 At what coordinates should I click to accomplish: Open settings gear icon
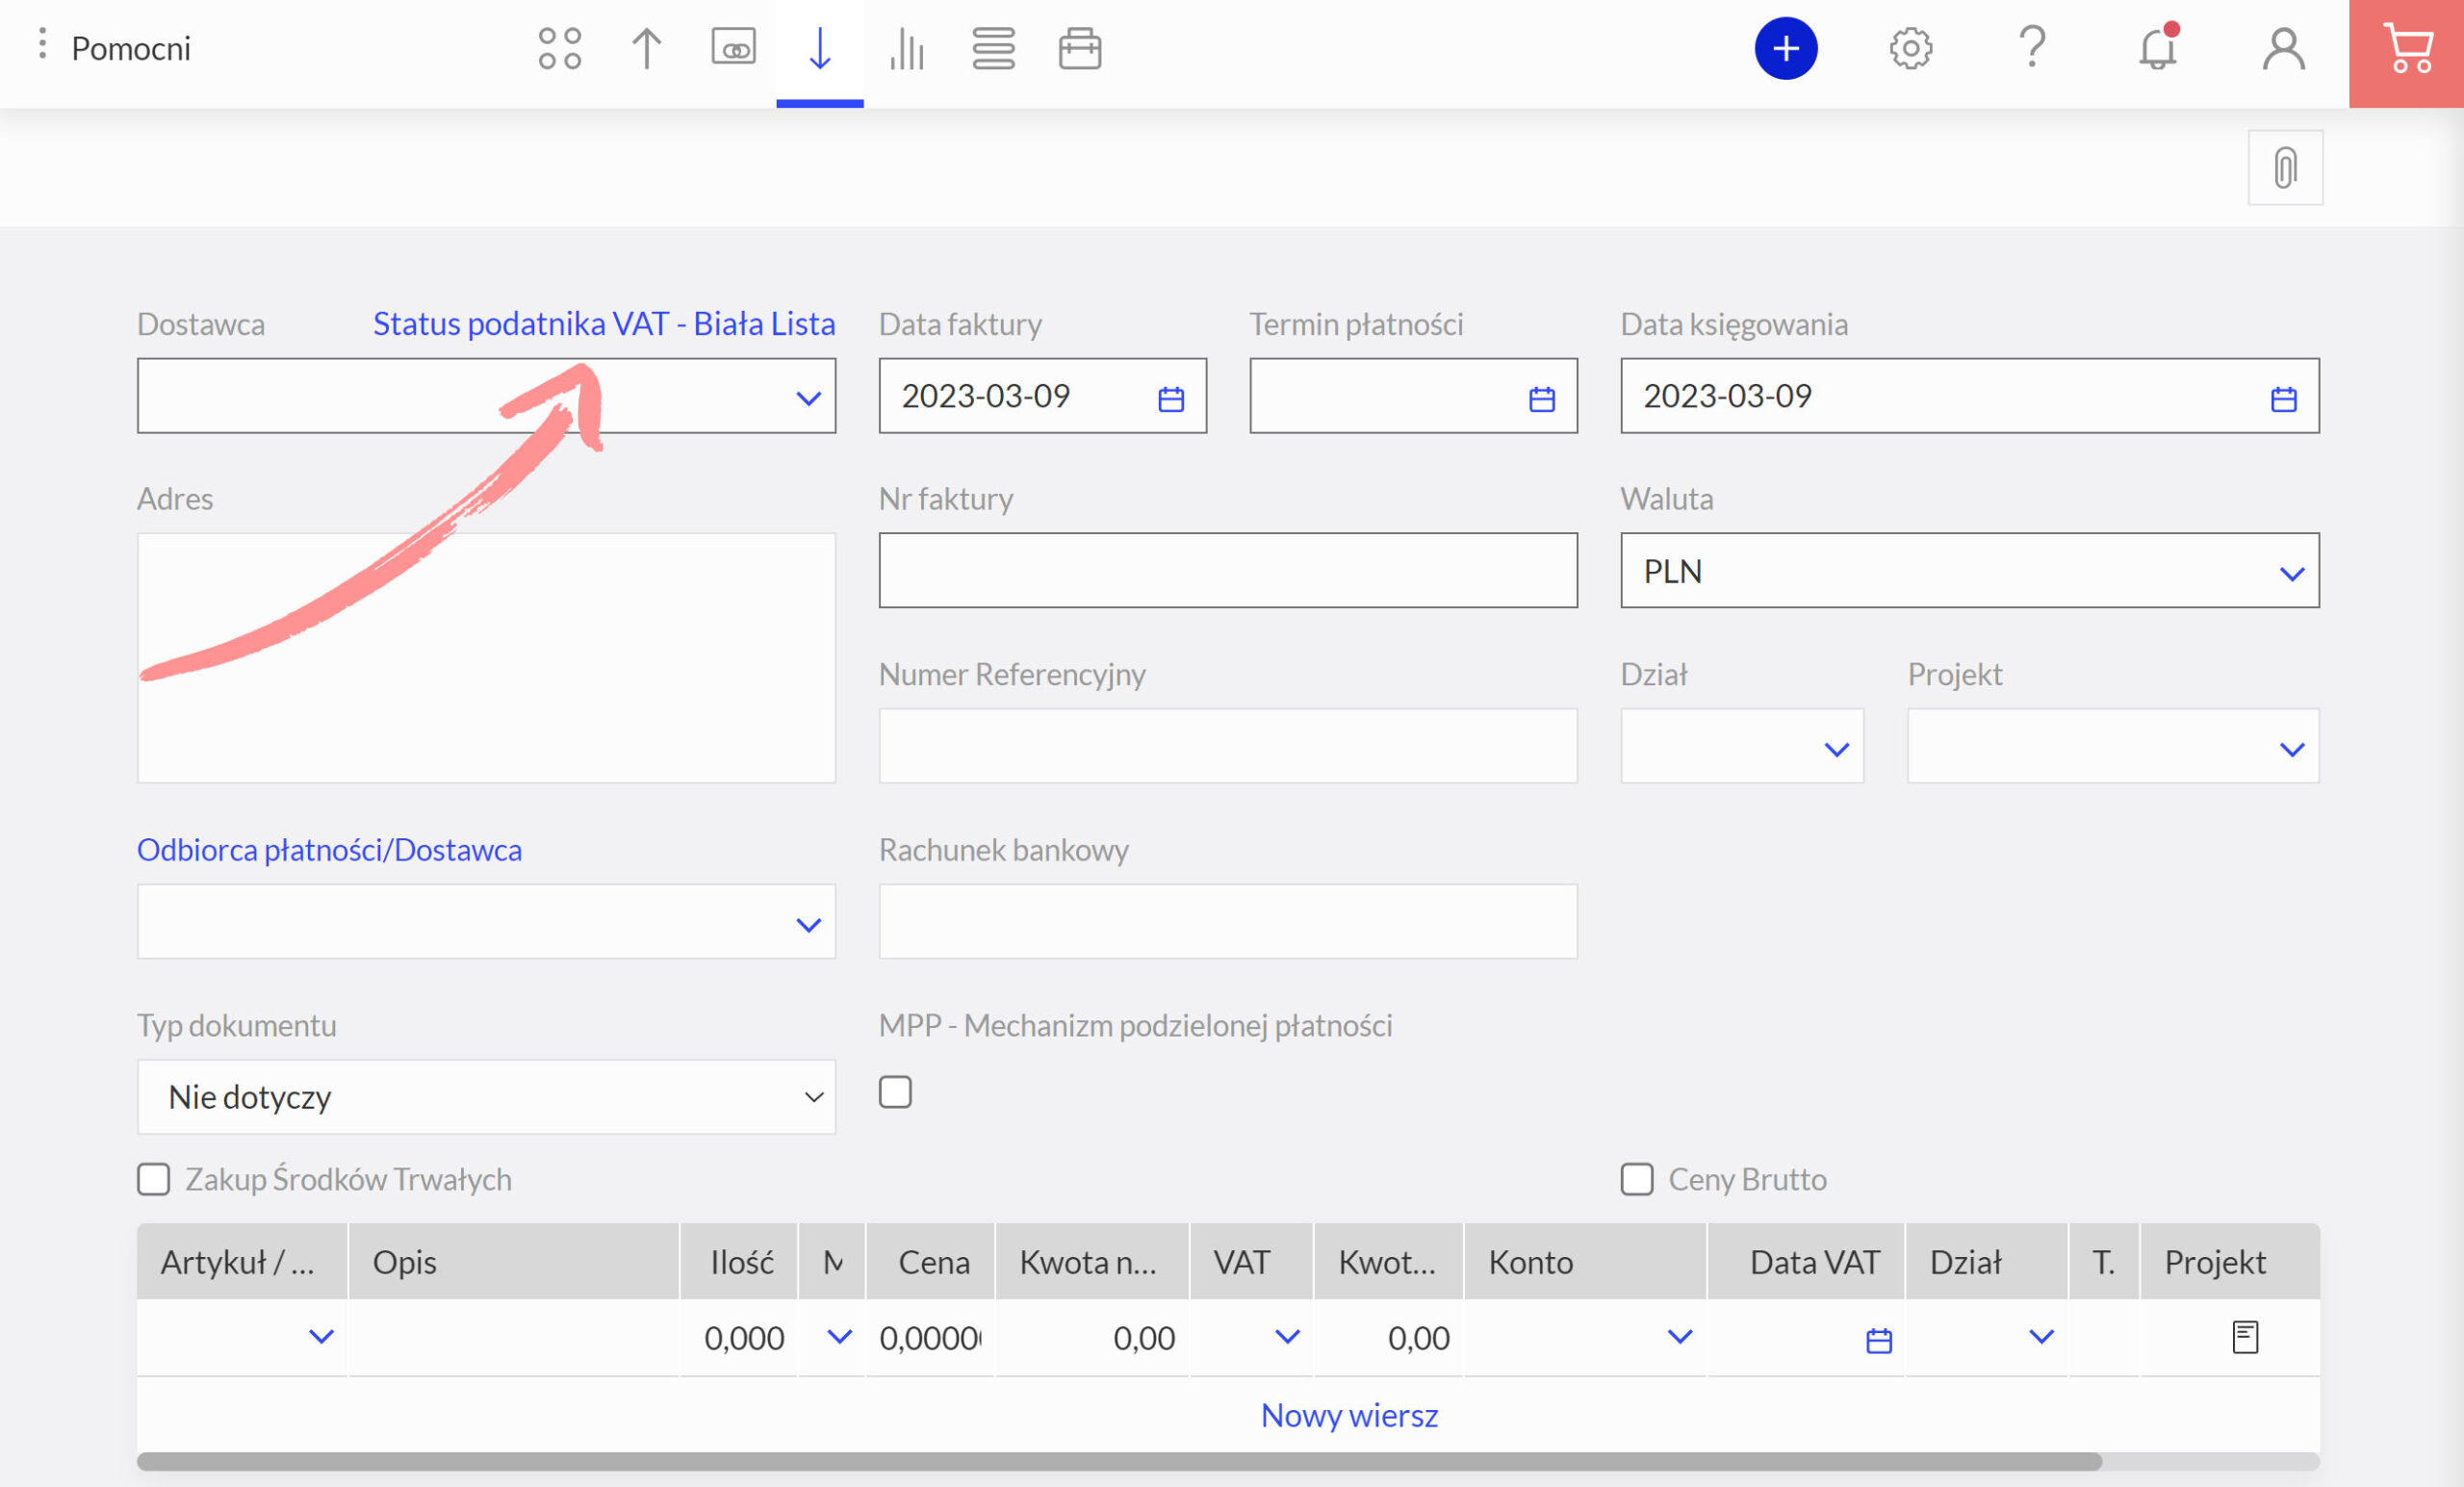(1910, 48)
